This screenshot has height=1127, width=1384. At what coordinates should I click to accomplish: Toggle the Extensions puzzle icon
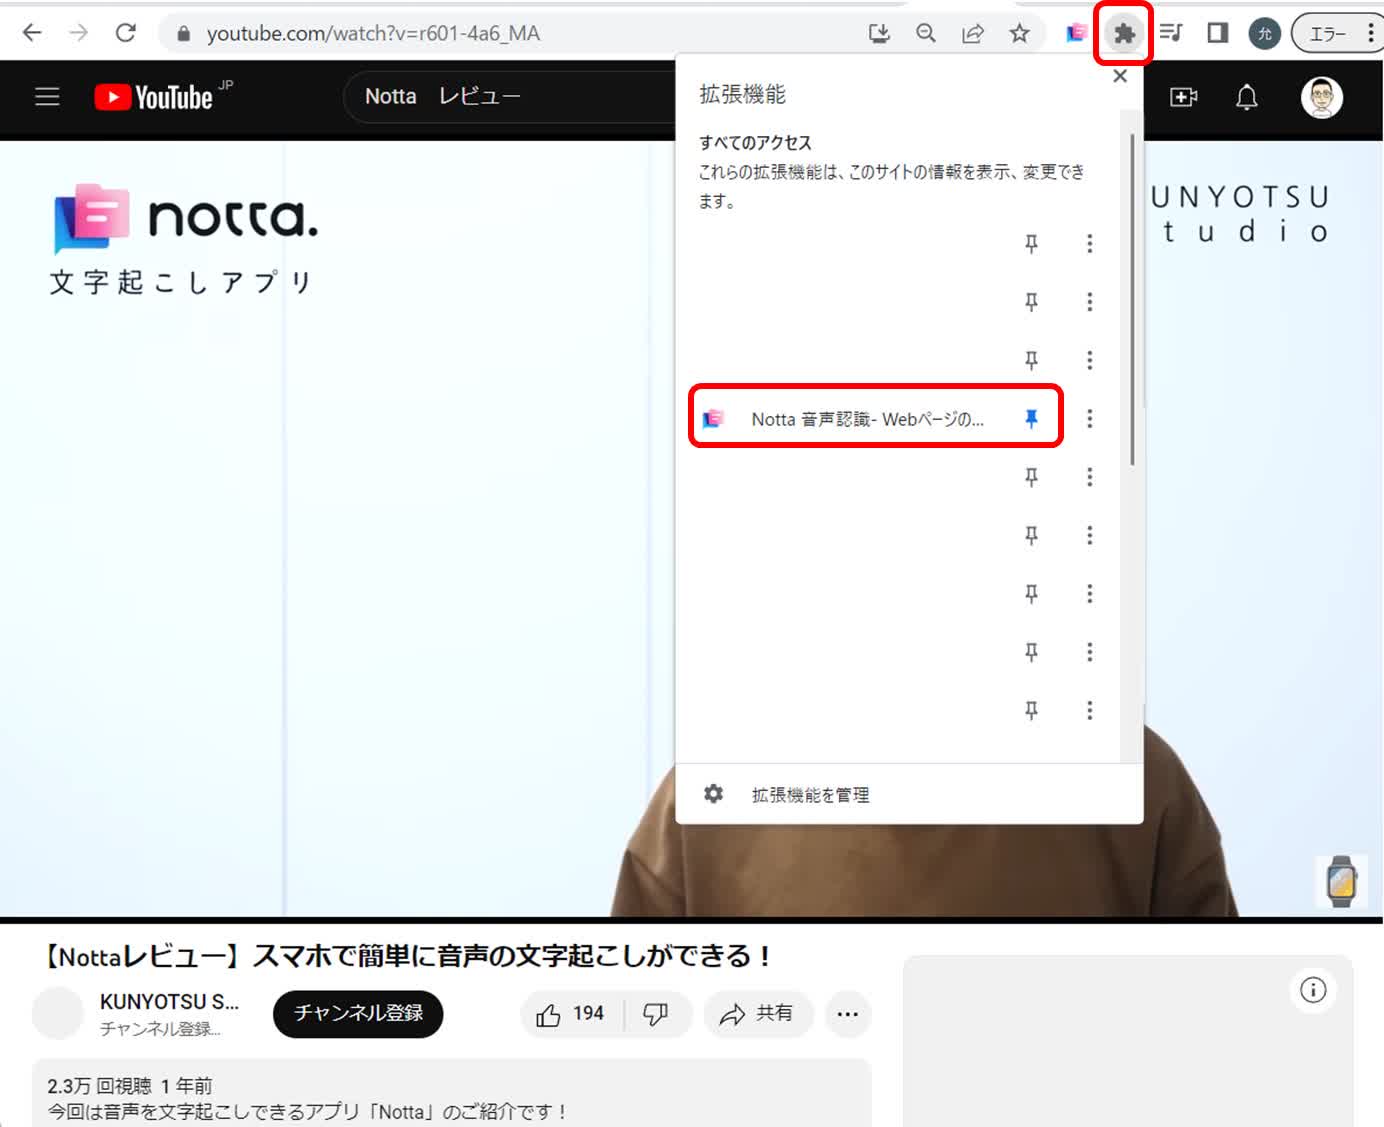pyautogui.click(x=1124, y=34)
